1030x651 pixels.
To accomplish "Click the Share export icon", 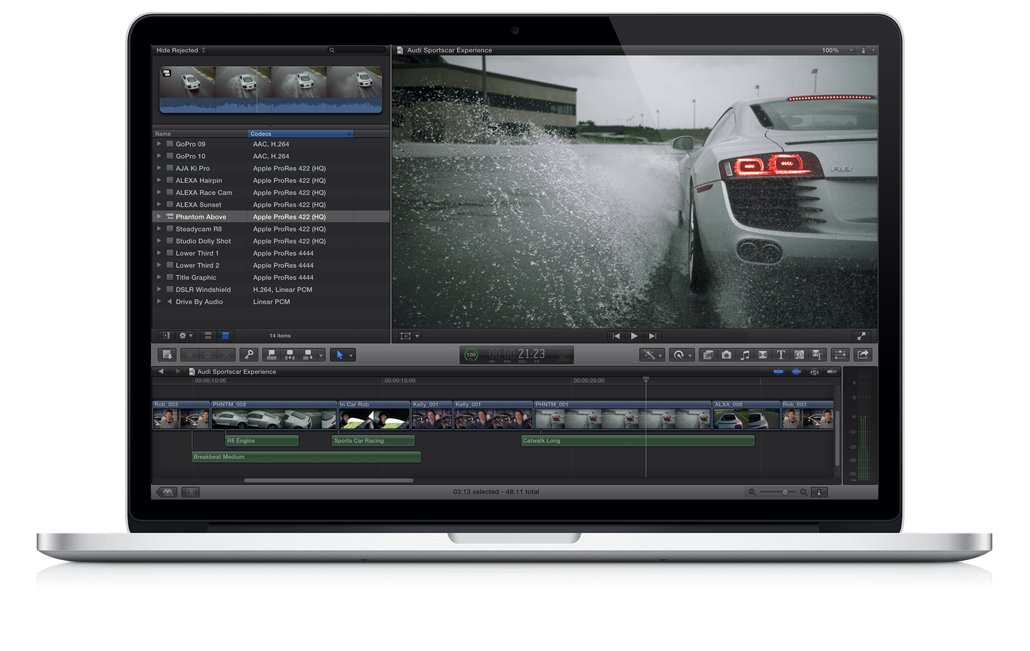I will click(x=863, y=355).
